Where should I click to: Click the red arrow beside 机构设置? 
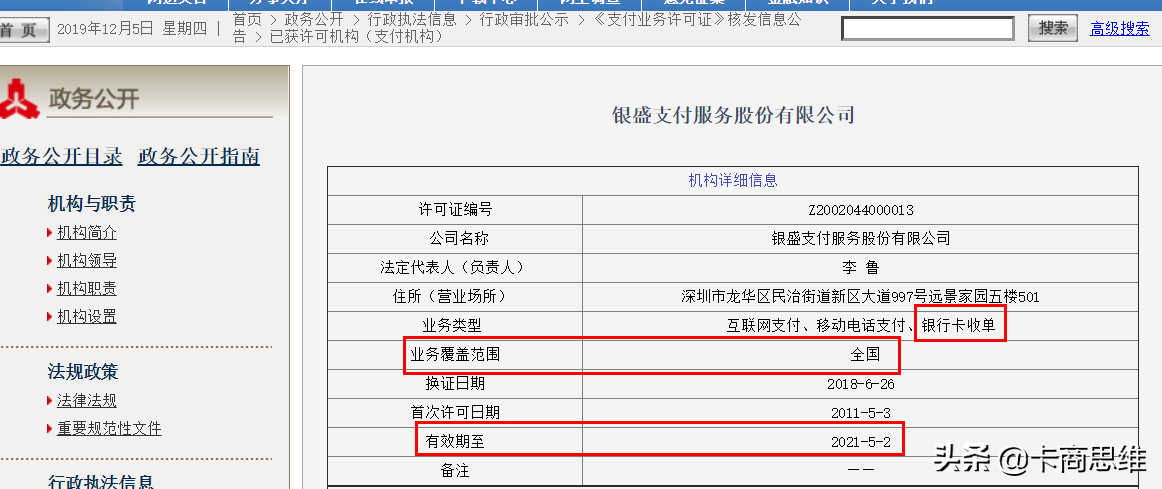[50, 317]
